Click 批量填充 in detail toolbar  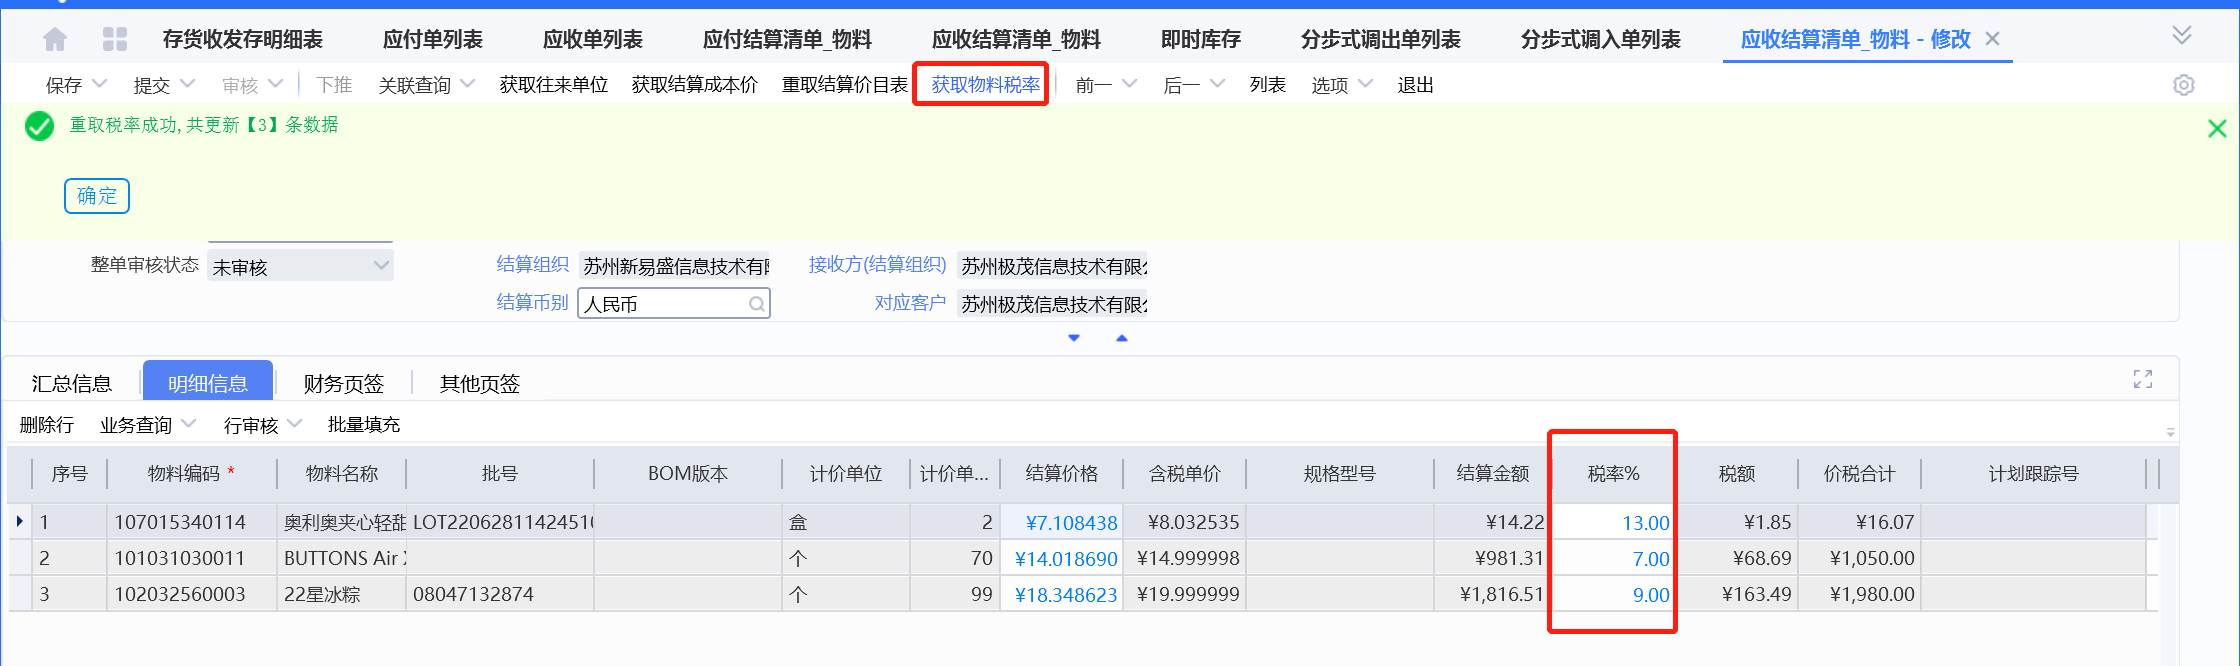pyautogui.click(x=364, y=425)
